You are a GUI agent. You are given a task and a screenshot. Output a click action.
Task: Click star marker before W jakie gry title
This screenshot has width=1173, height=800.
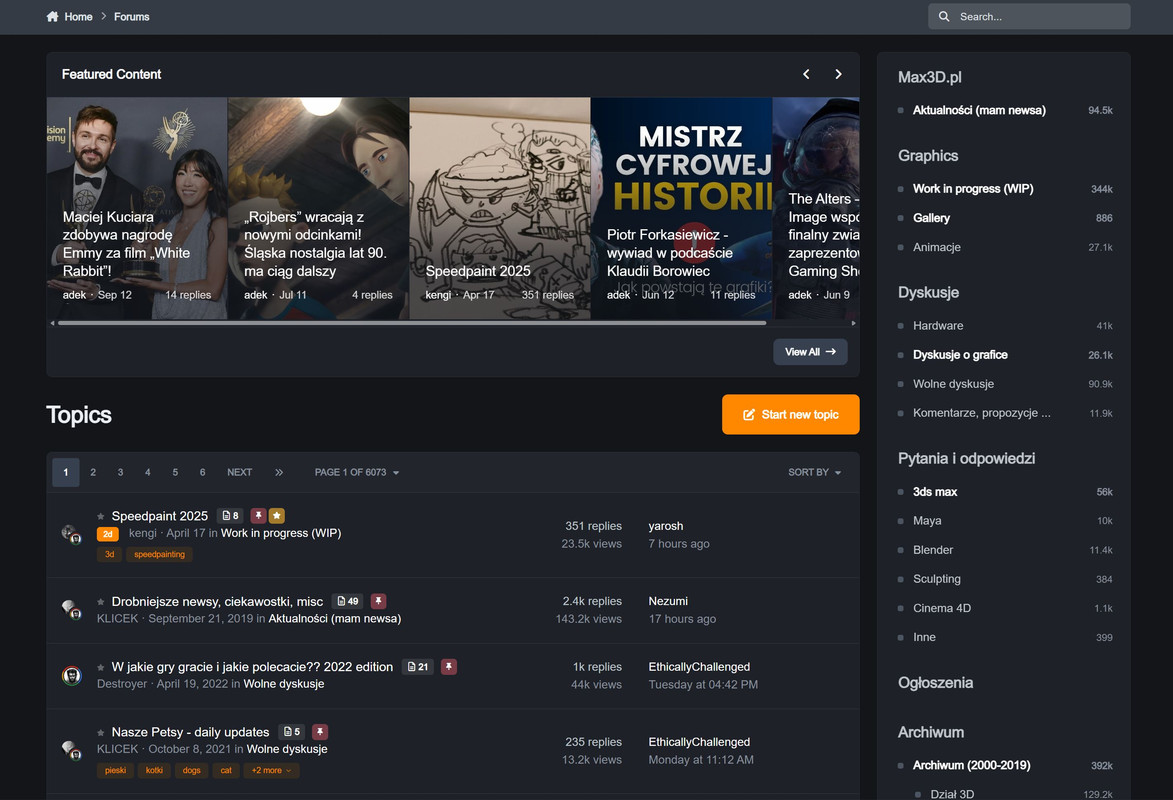pyautogui.click(x=101, y=668)
